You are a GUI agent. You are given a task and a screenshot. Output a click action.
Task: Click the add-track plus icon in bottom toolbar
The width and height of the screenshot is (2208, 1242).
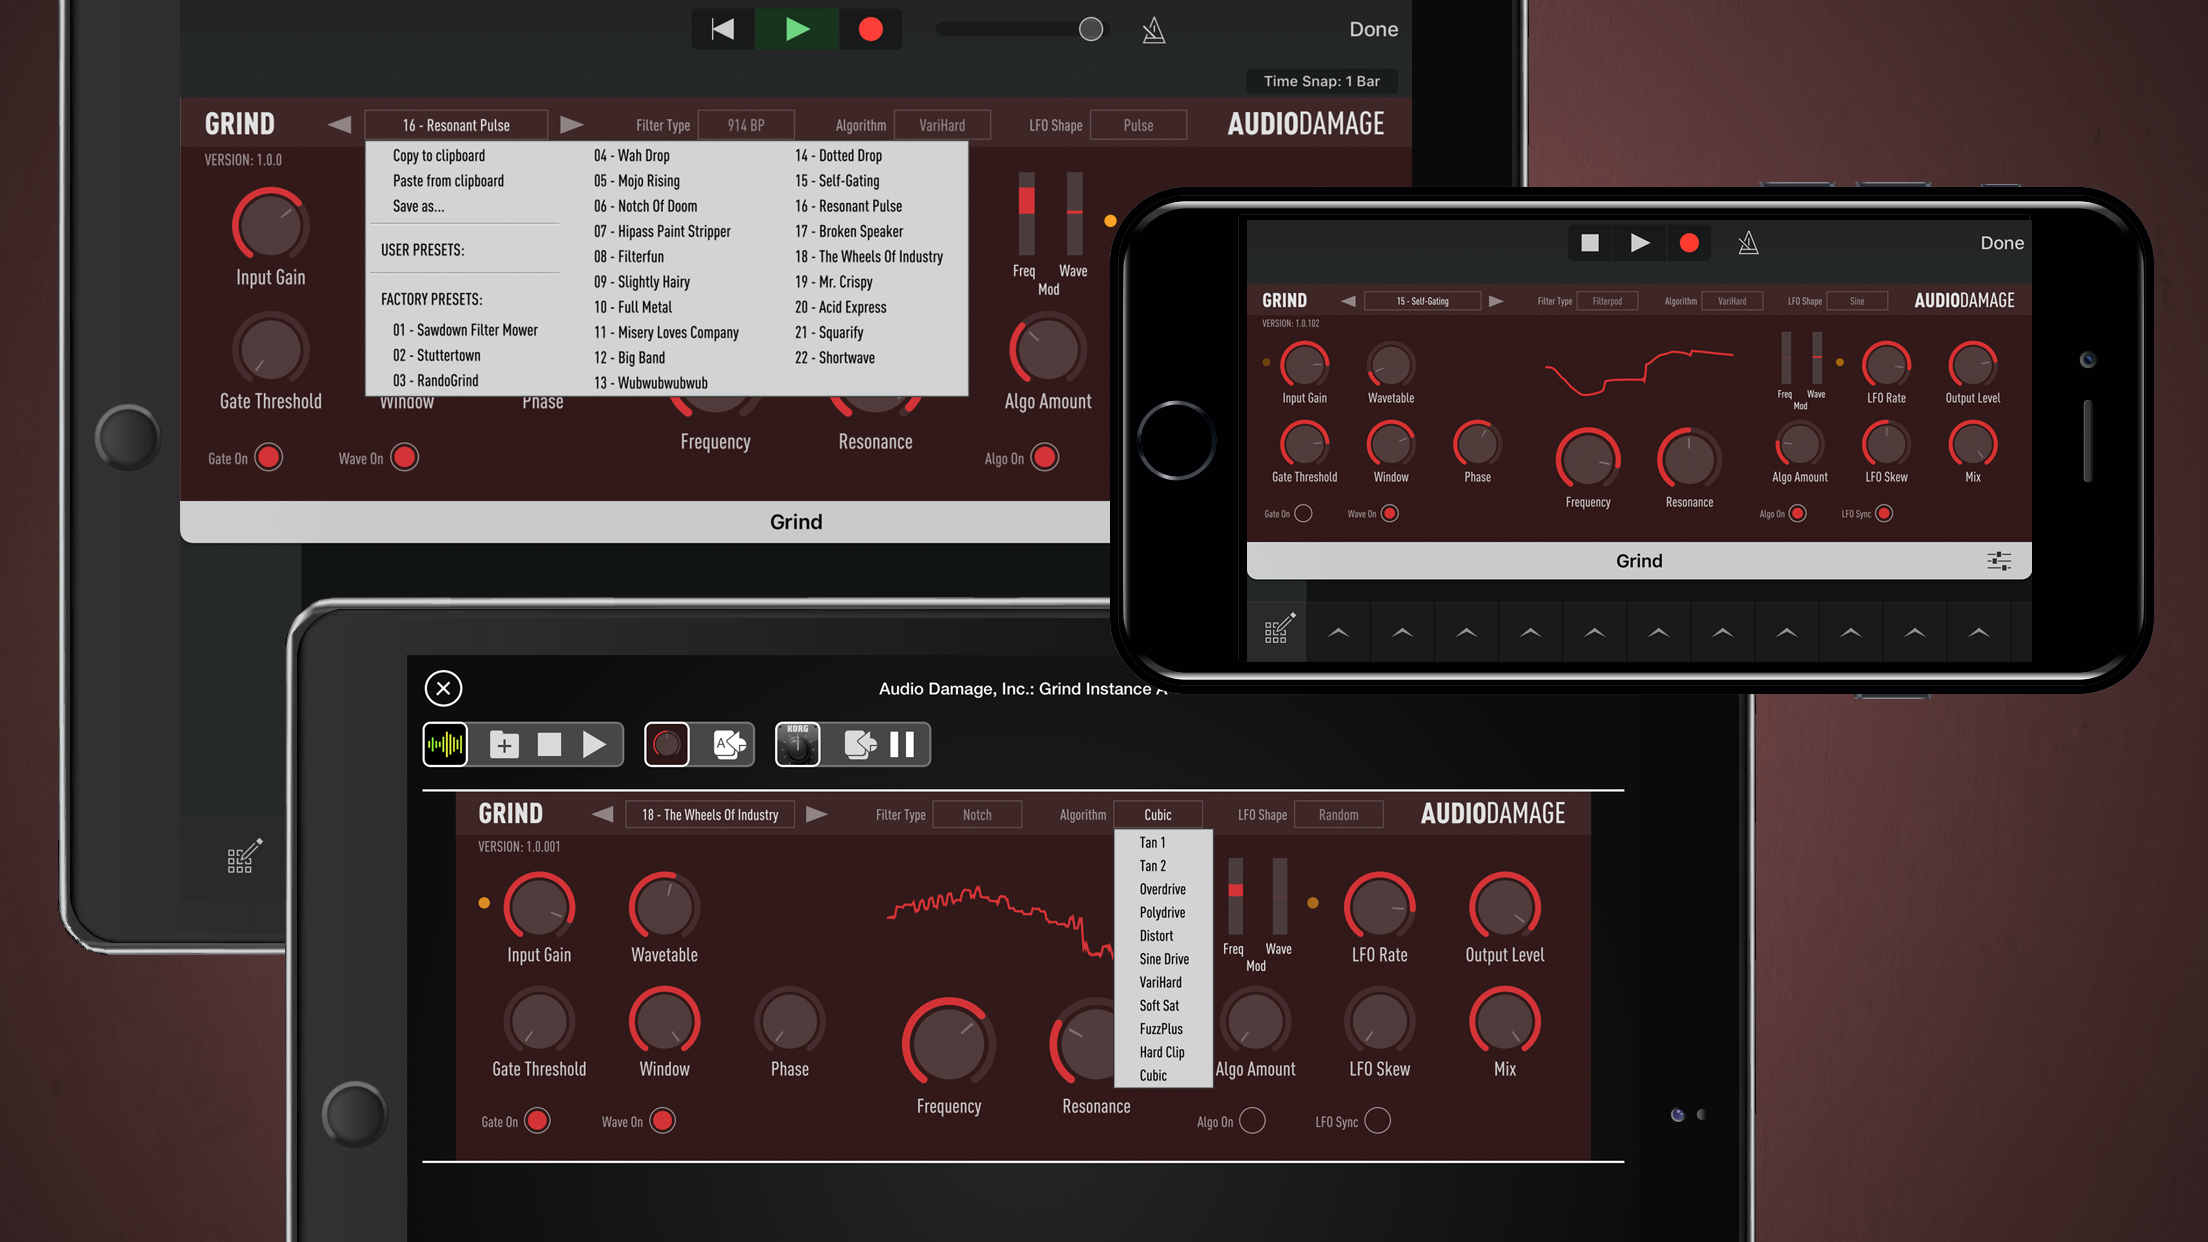[x=504, y=744]
